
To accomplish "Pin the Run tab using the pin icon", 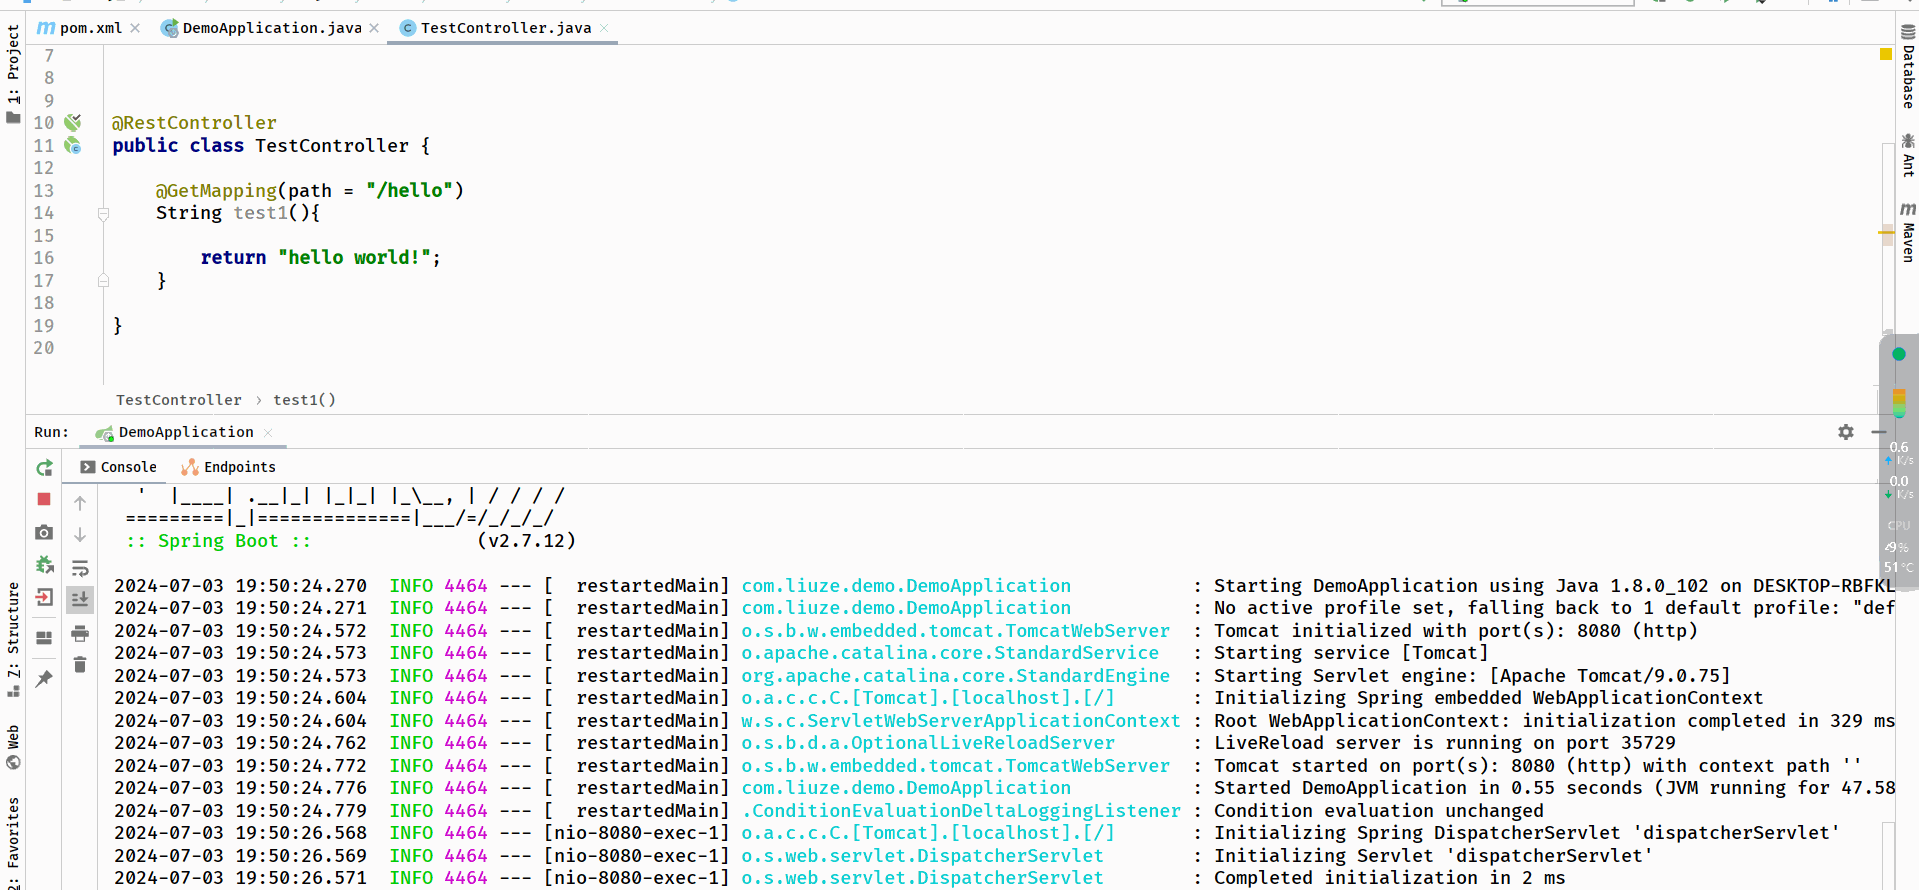I will [44, 679].
